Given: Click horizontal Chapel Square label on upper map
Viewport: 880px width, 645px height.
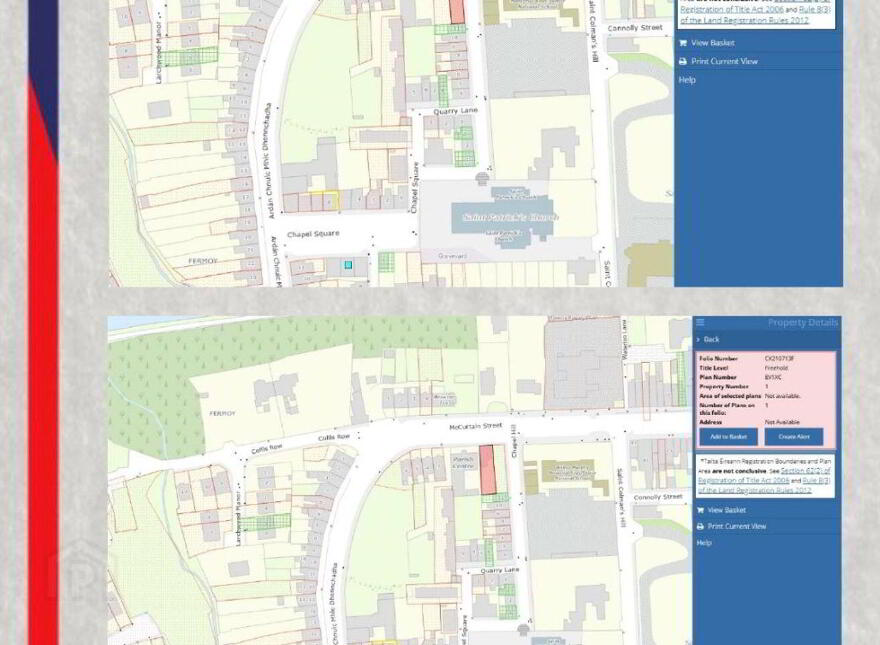Looking at the screenshot, I should 313,234.
